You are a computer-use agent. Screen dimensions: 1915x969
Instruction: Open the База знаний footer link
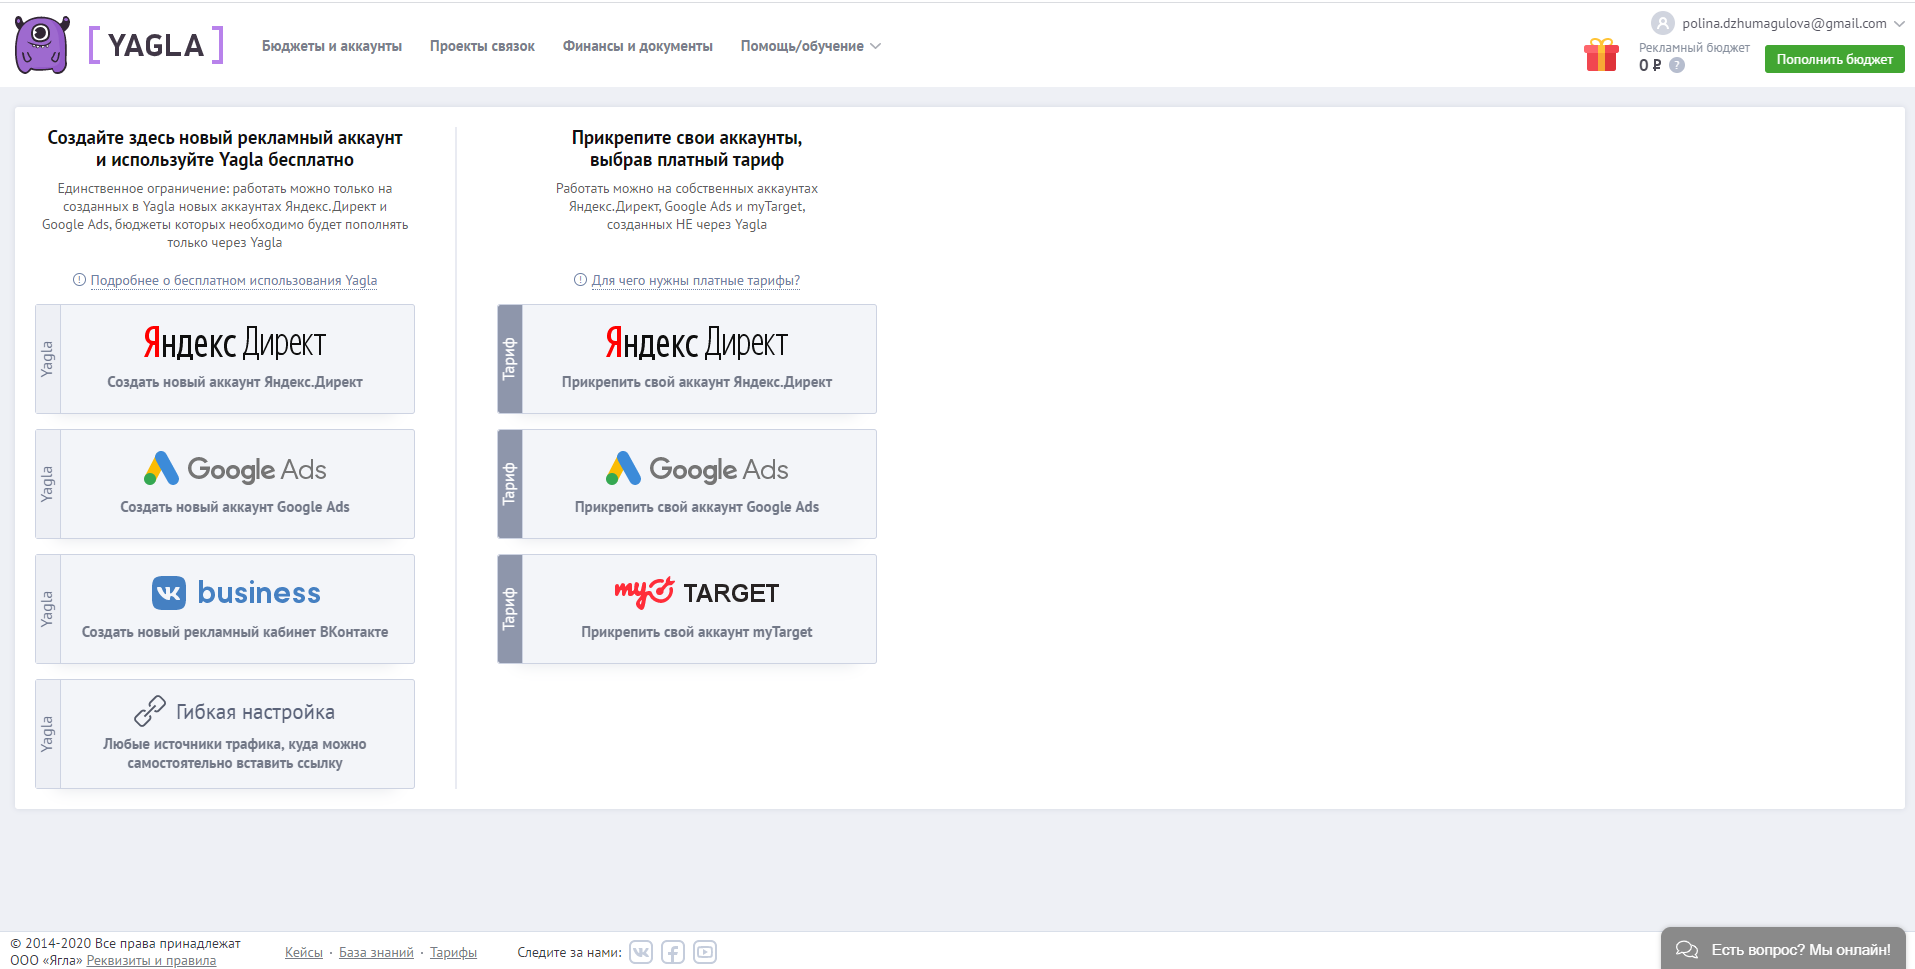point(376,952)
